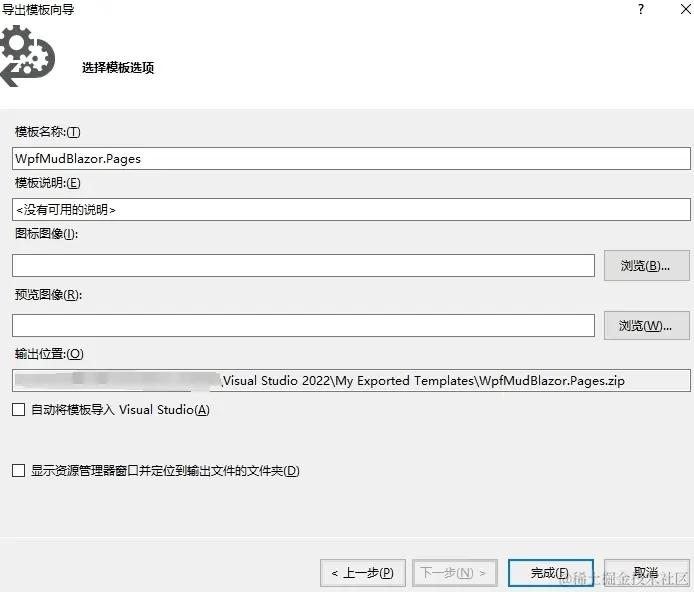The height and width of the screenshot is (592, 694).
Task: Click the 导出模板向导 title text
Action: click(x=38, y=9)
